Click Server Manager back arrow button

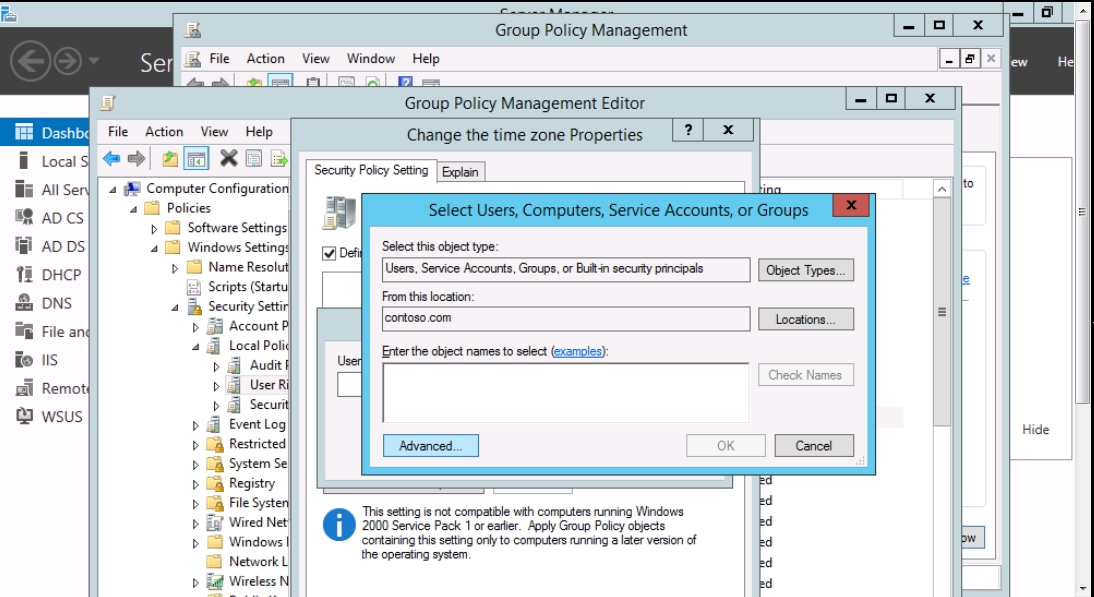[x=30, y=61]
